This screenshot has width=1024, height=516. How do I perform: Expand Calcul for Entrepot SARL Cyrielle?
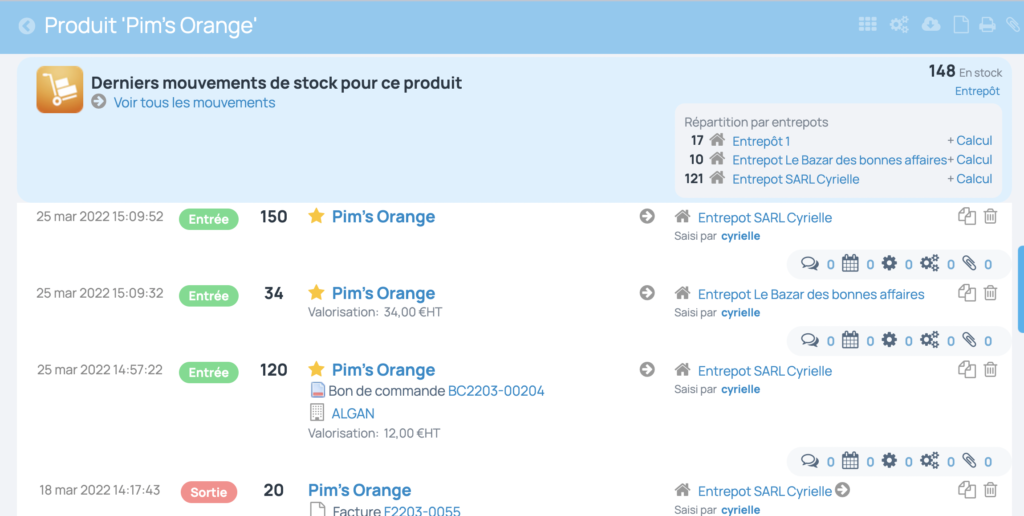(970, 179)
